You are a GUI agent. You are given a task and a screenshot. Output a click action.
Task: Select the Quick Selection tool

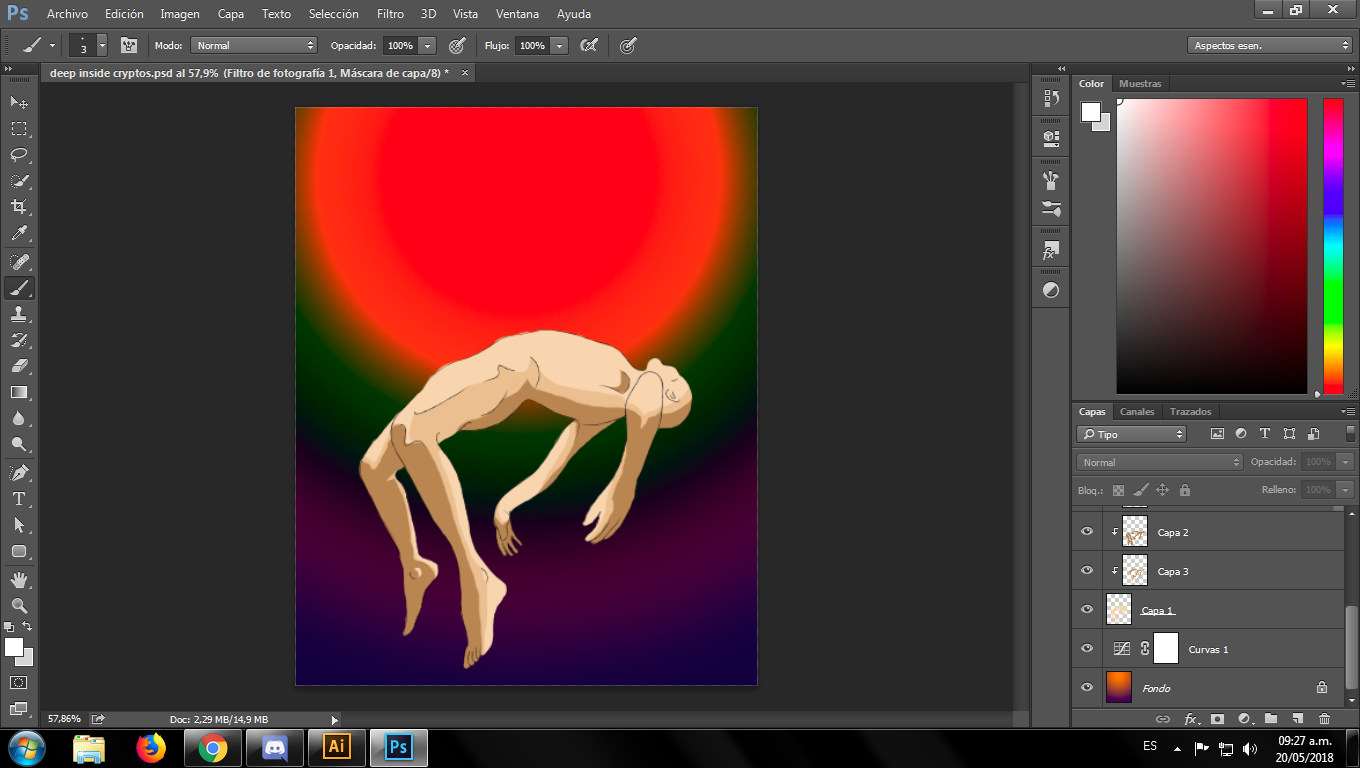tap(19, 181)
